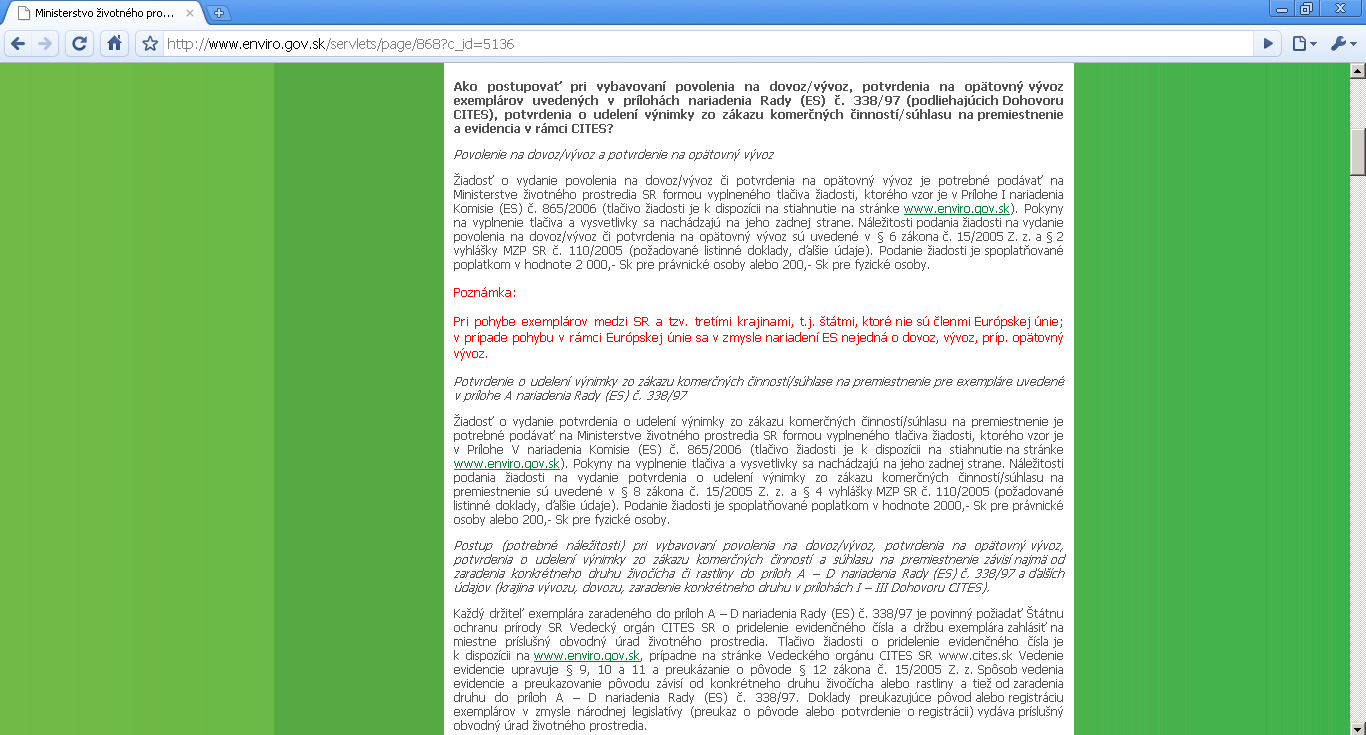Click the red Poznámka: heading
Viewport: 1366px width, 735px height.
[x=485, y=293]
